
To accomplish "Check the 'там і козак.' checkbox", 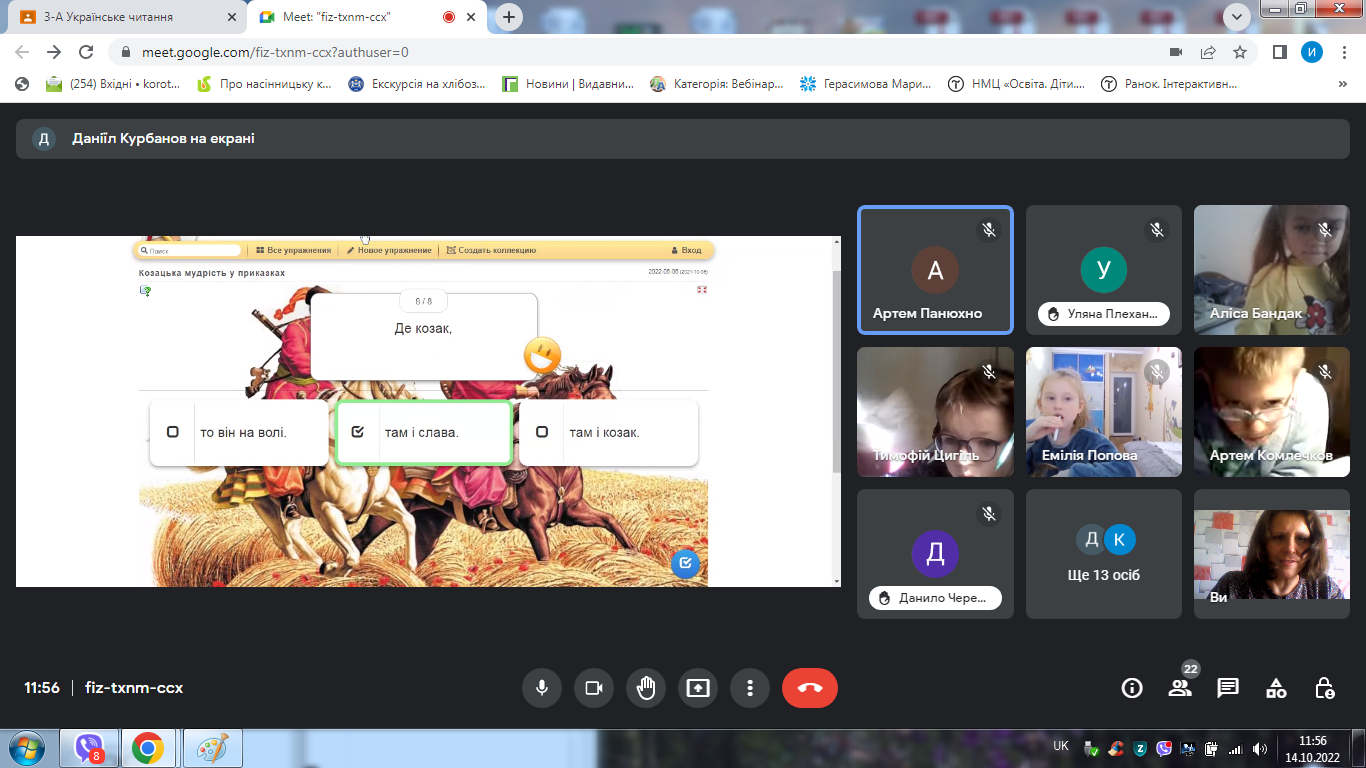I will (542, 432).
